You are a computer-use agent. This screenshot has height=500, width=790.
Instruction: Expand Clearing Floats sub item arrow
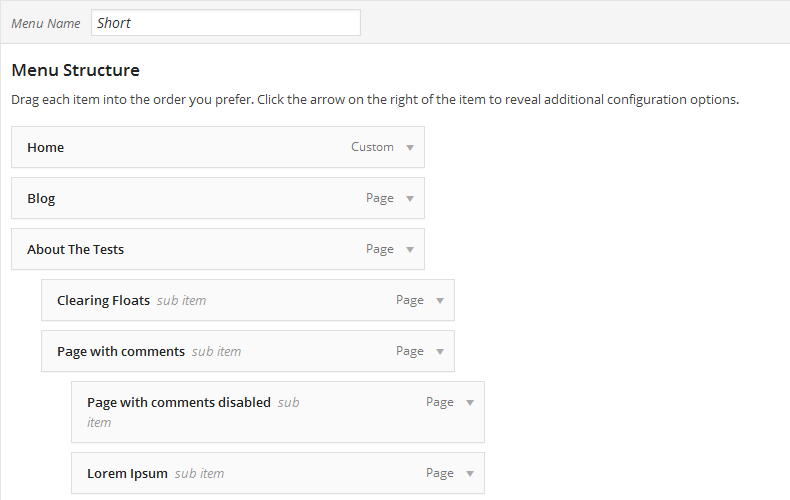(x=440, y=300)
